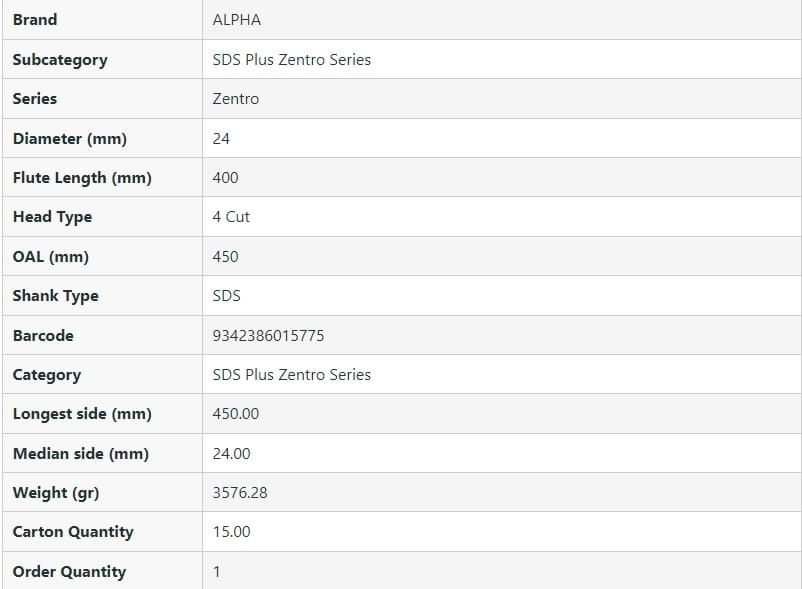The height and width of the screenshot is (589, 802).
Task: Select the Diameter (mm) label
Action: [70, 139]
